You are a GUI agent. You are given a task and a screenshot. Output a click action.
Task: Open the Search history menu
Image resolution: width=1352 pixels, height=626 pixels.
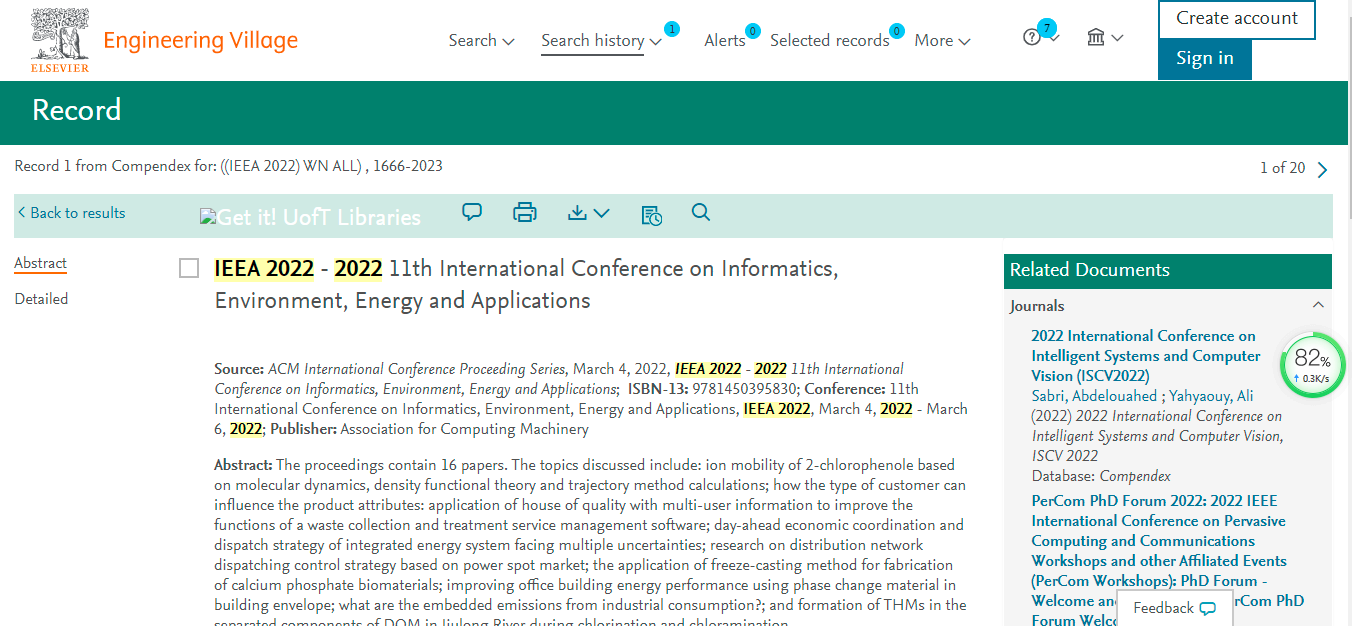601,41
